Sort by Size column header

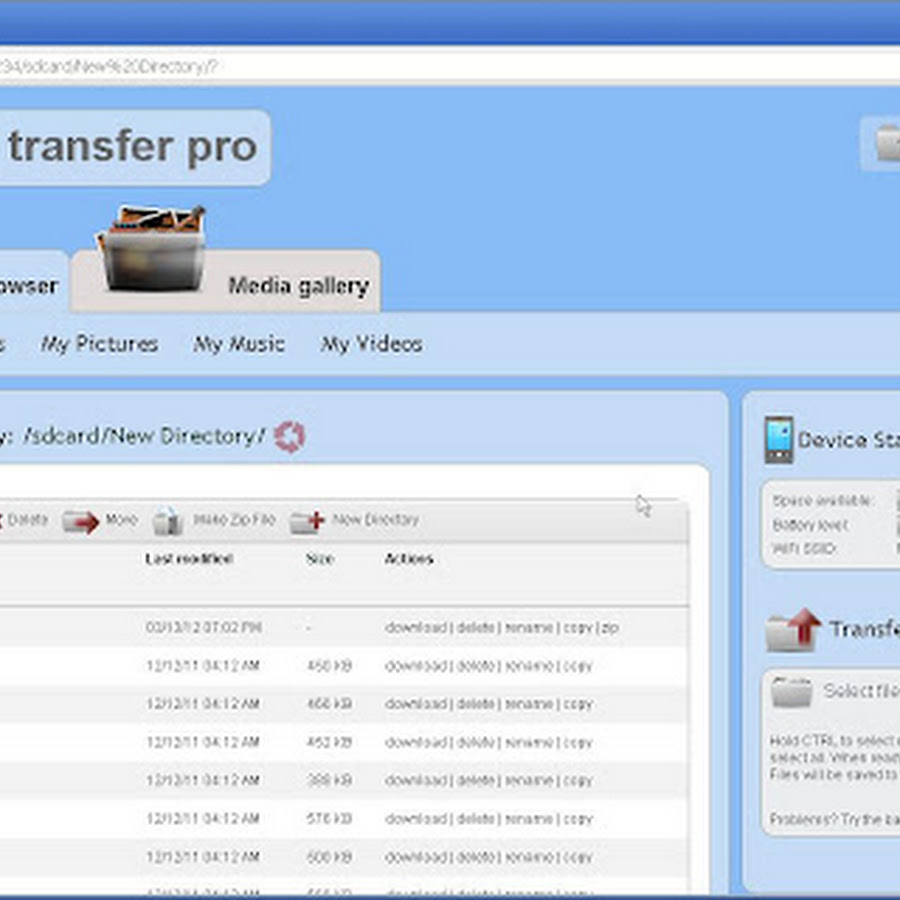click(x=320, y=559)
